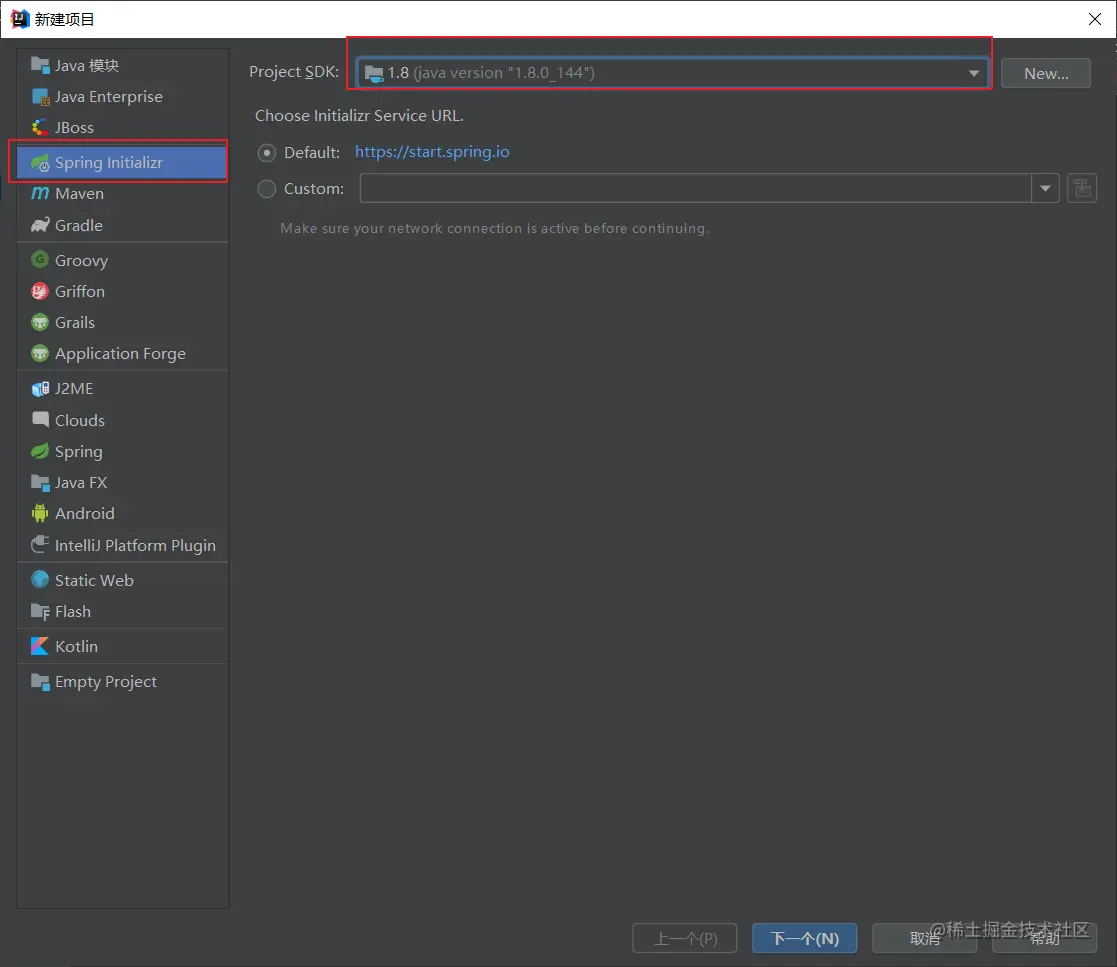Click the Maven m icon
This screenshot has width=1117, height=967.
pyautogui.click(x=40, y=194)
